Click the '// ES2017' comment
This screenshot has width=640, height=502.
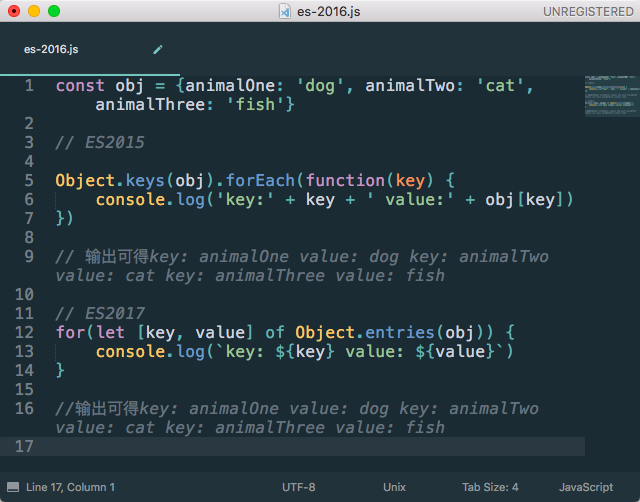click(100, 313)
